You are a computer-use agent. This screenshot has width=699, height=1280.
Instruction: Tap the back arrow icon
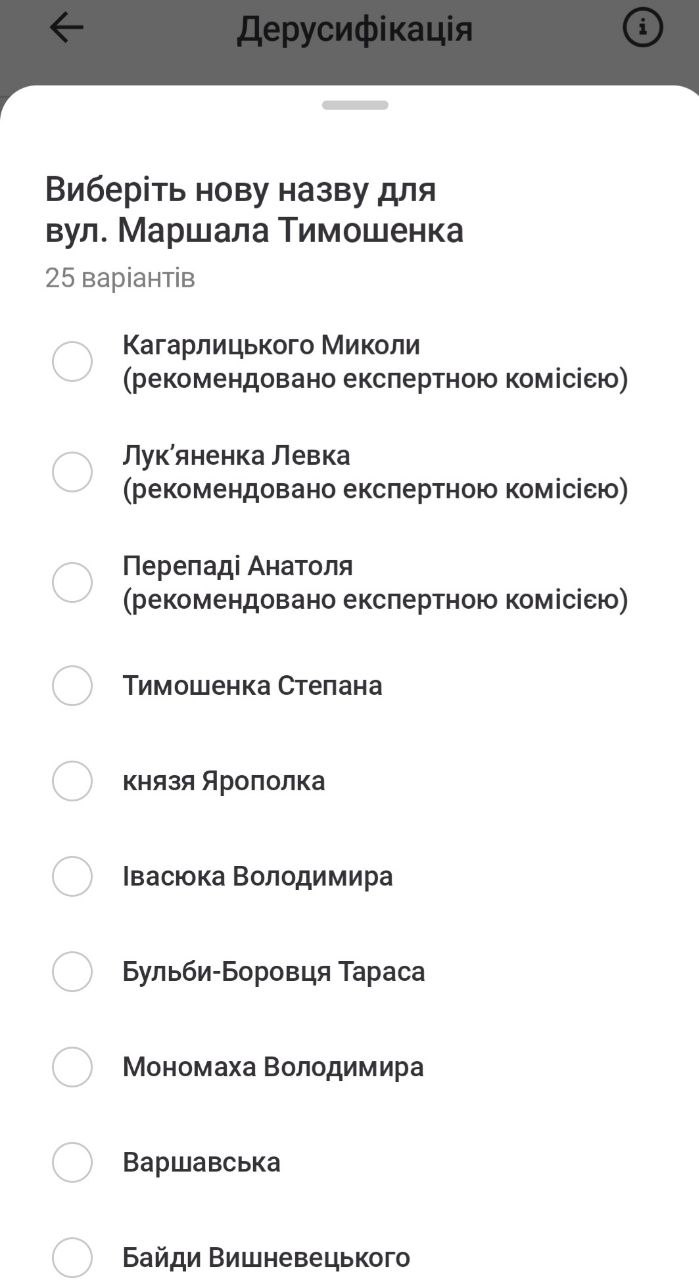coord(67,28)
